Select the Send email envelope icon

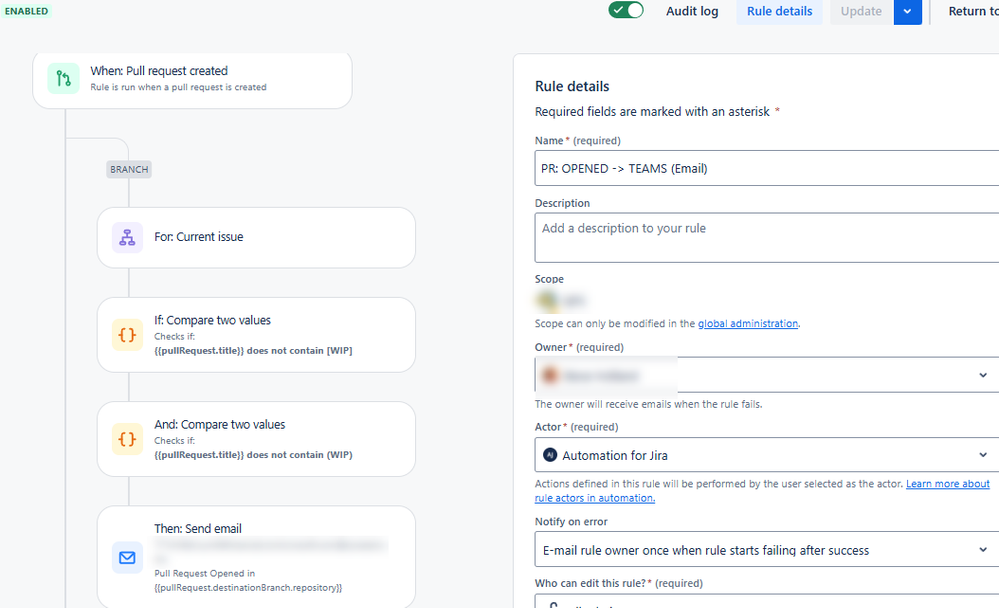point(127,558)
